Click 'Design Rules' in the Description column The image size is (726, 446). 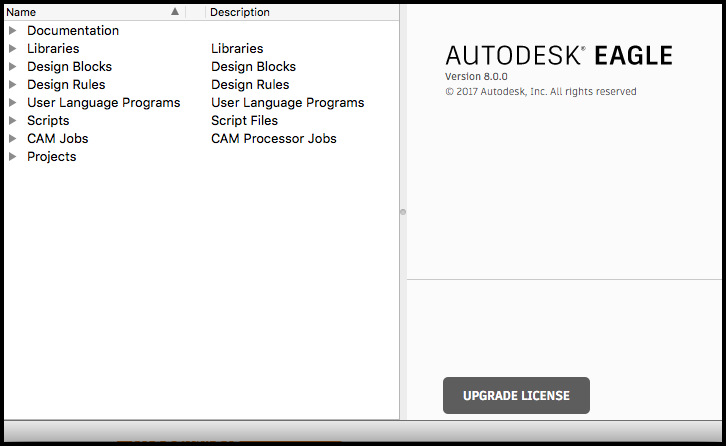tap(250, 85)
